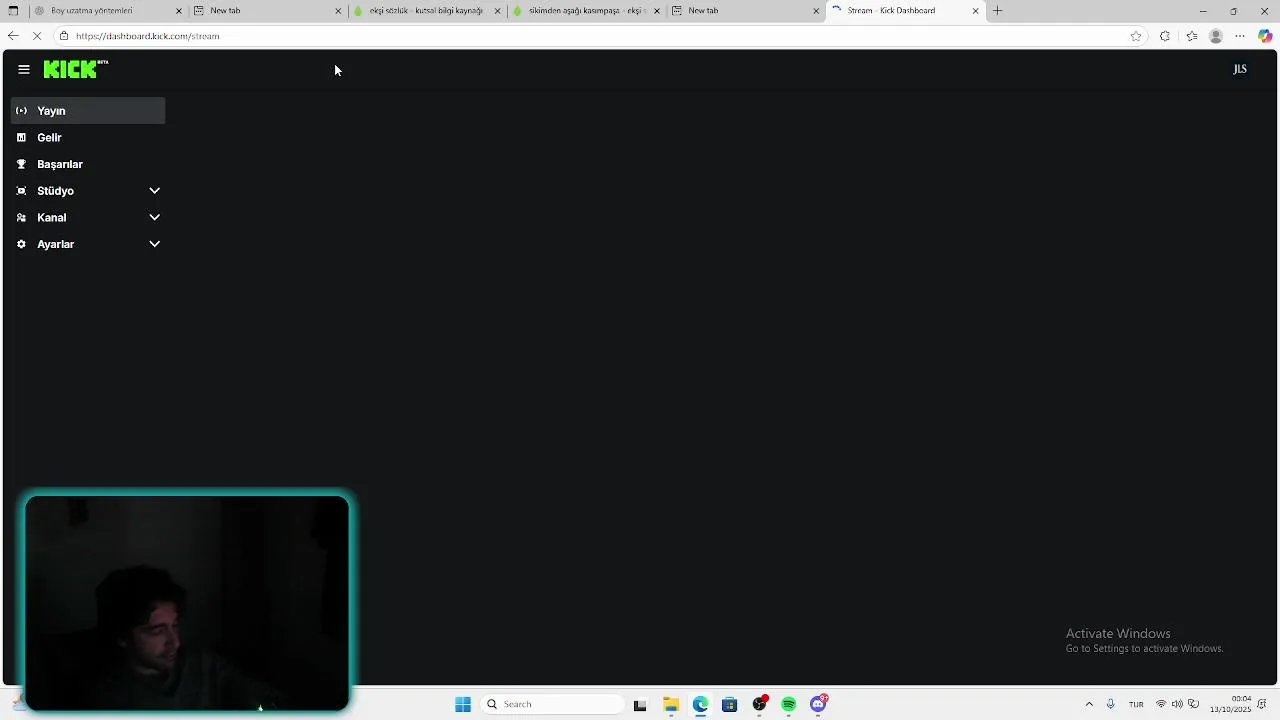Screen dimensions: 1280x720
Task: Switch to ekşi sözlük kutsal bilgi tab
Action: (427, 11)
